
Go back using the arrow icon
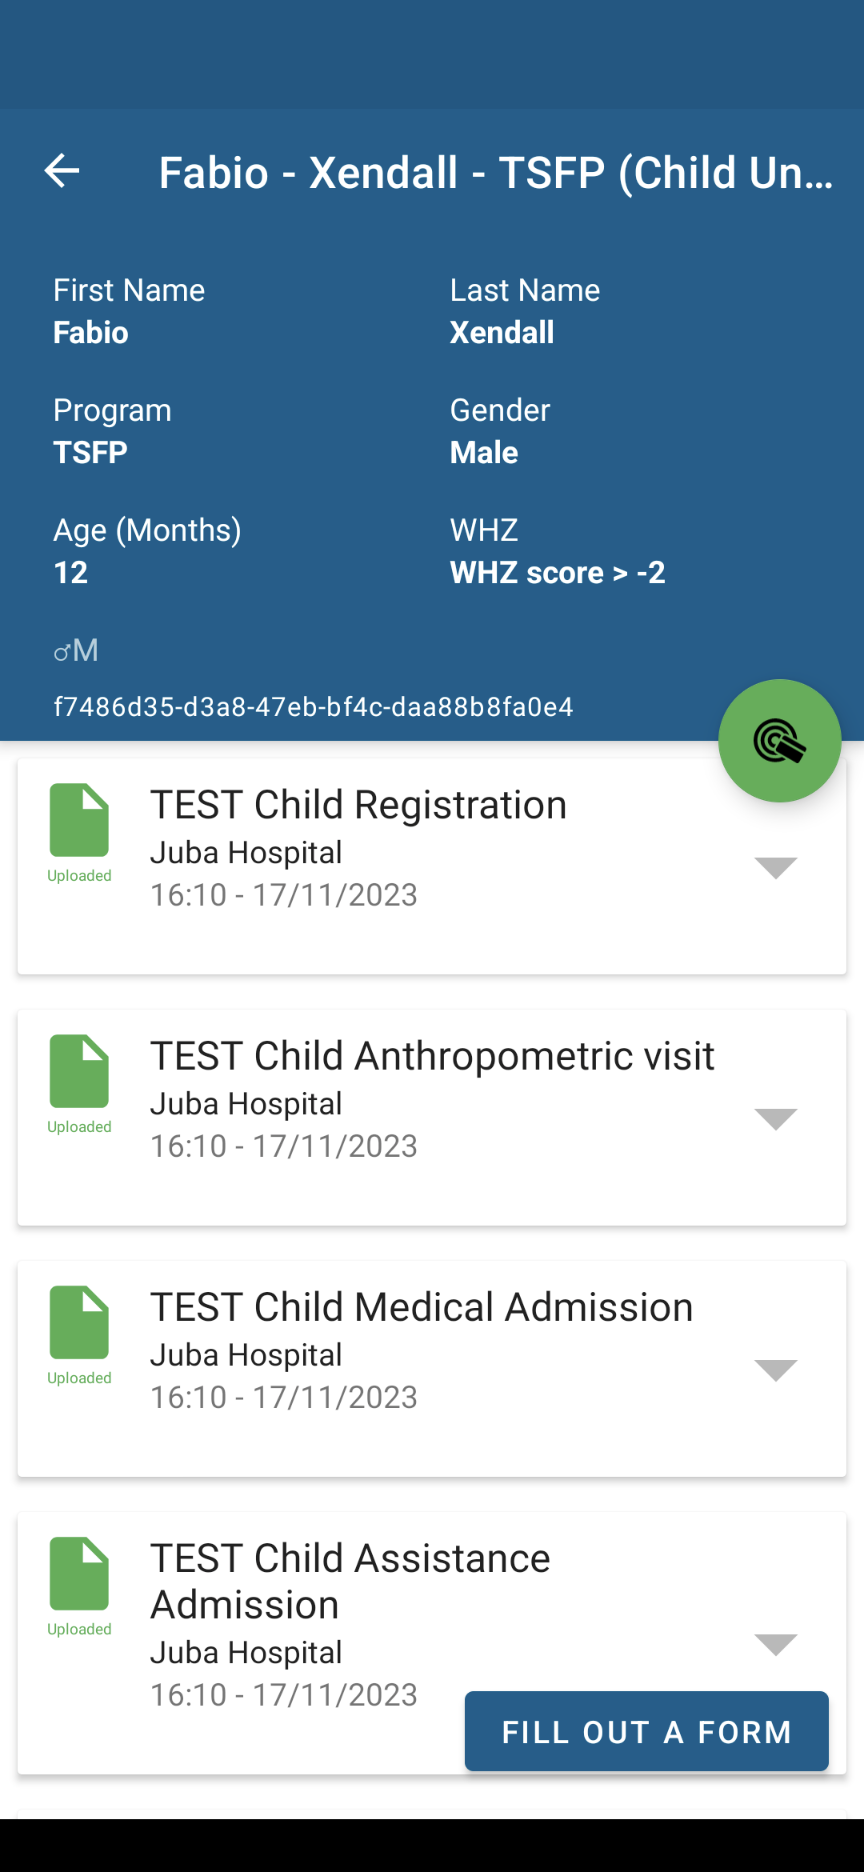[x=62, y=171]
